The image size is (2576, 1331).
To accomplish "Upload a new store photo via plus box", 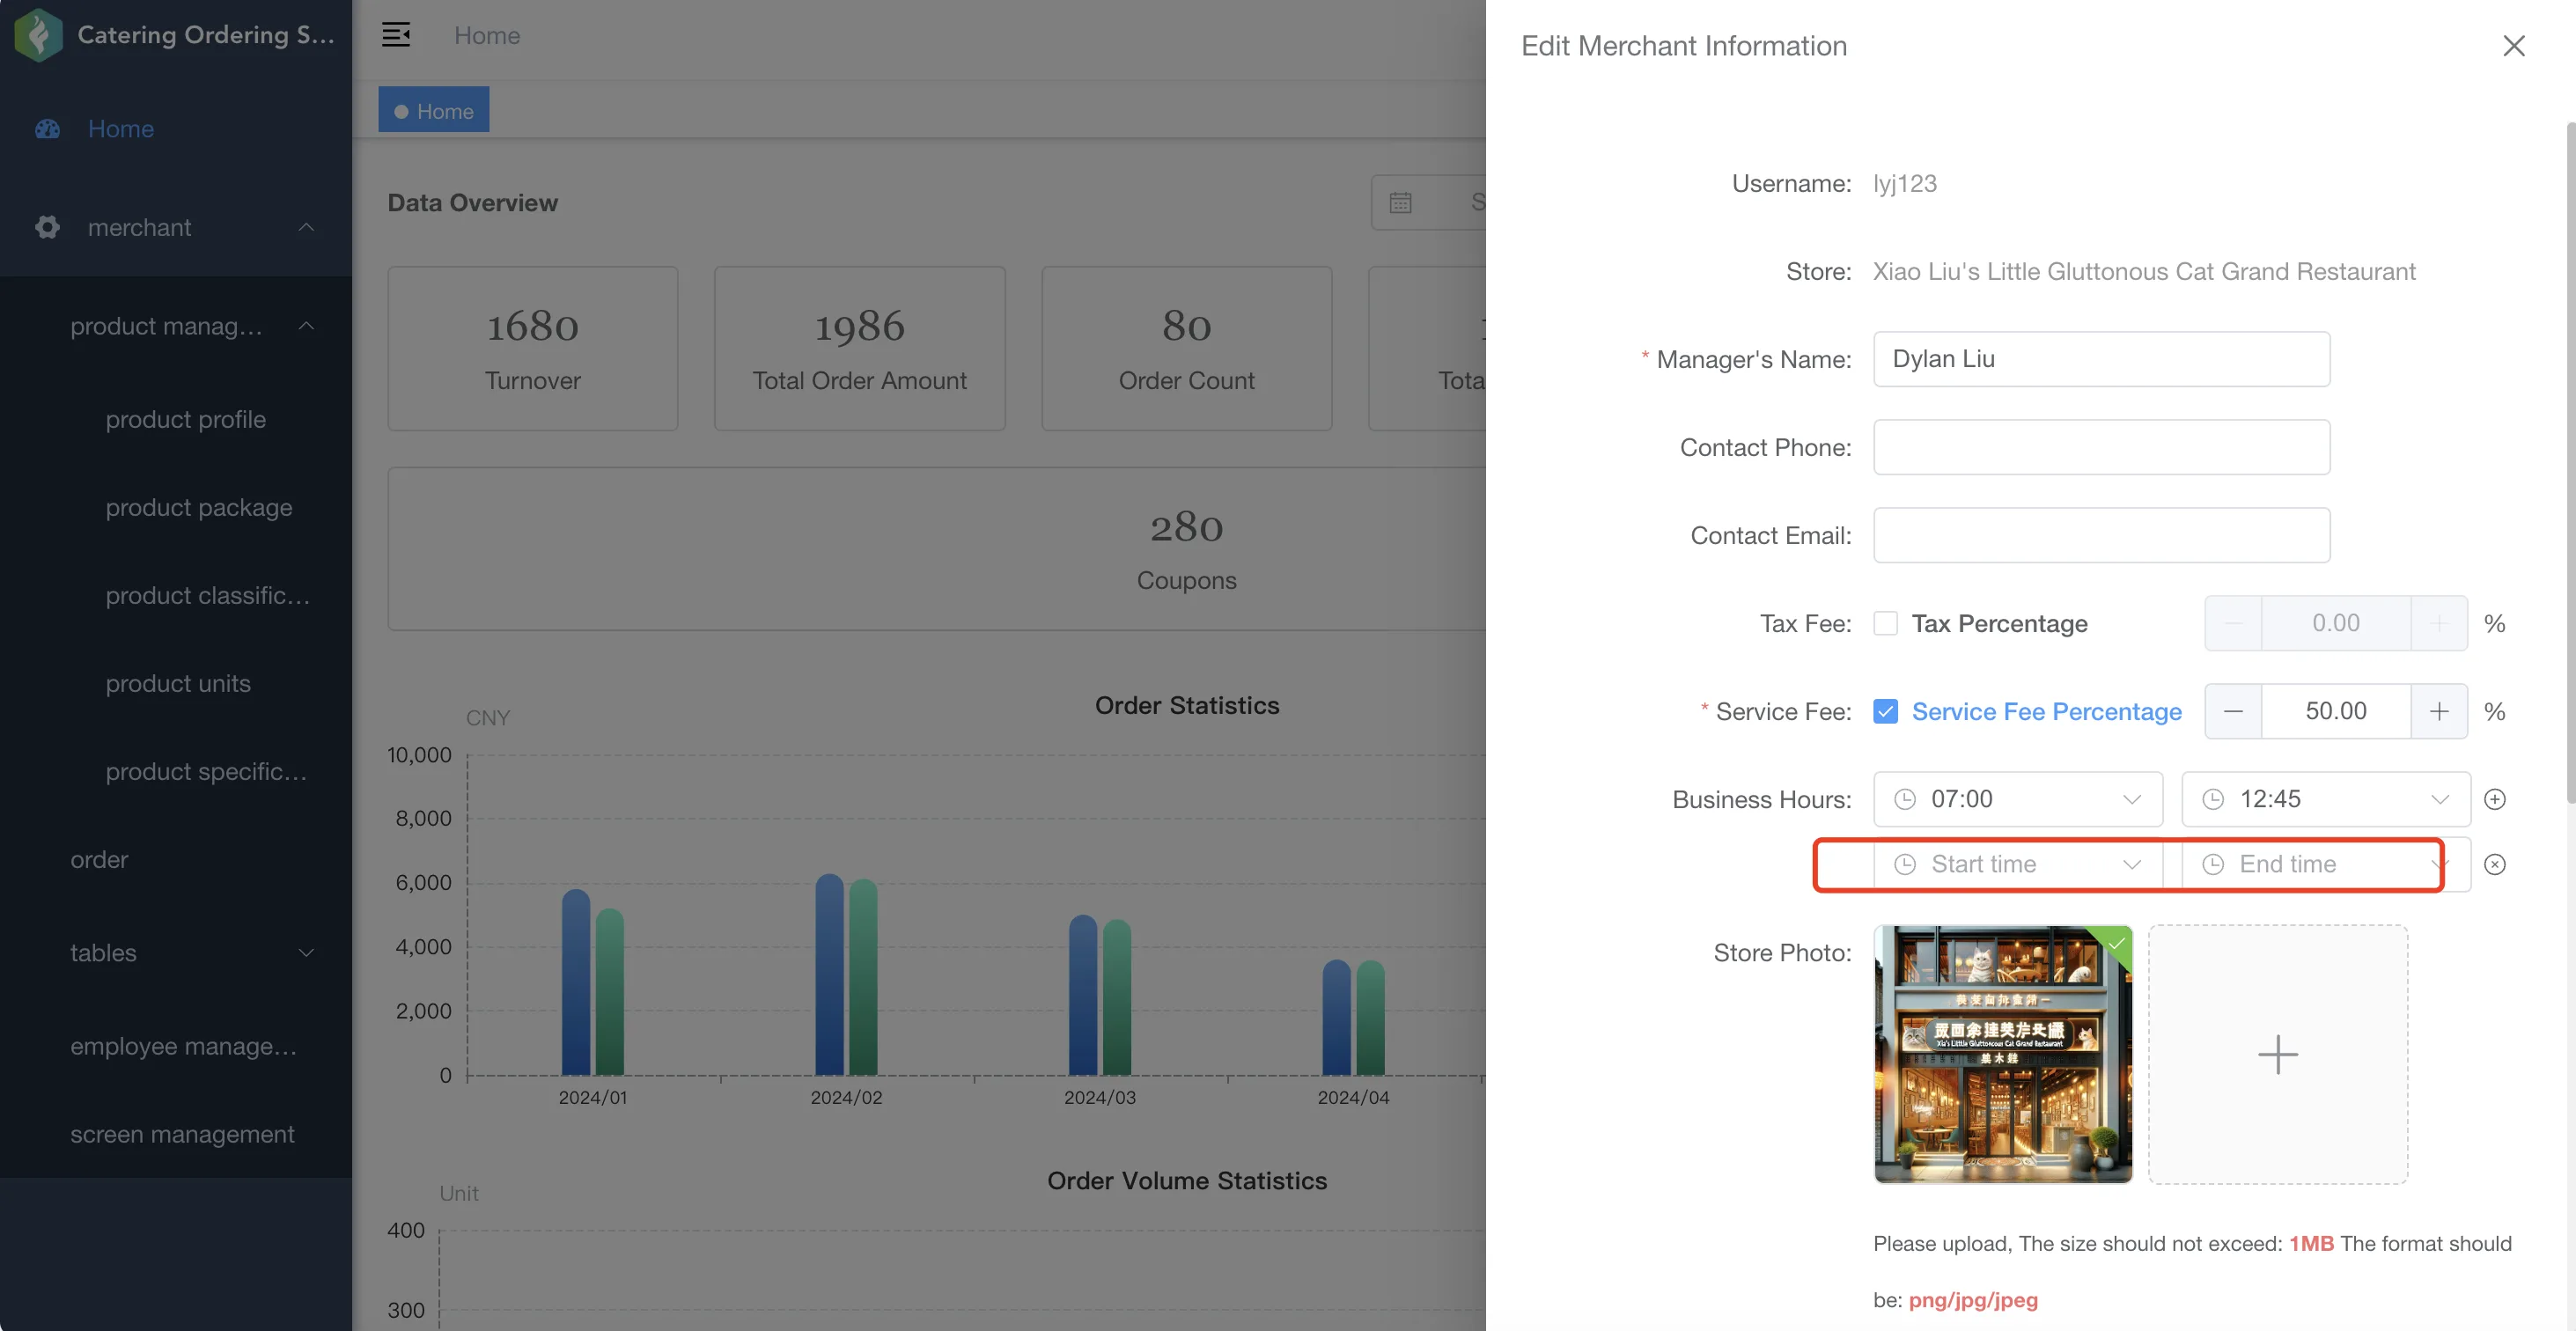I will click(2278, 1054).
